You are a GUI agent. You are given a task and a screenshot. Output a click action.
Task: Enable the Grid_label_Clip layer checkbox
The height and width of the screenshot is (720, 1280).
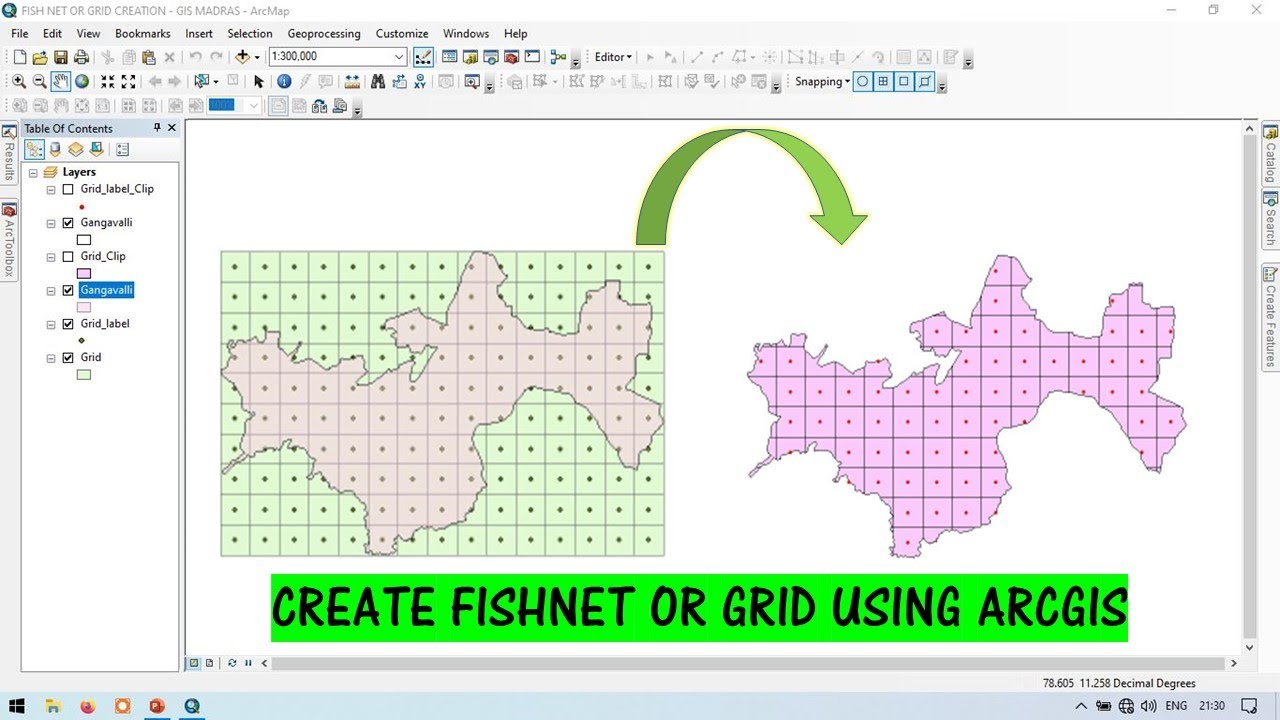[x=68, y=189]
